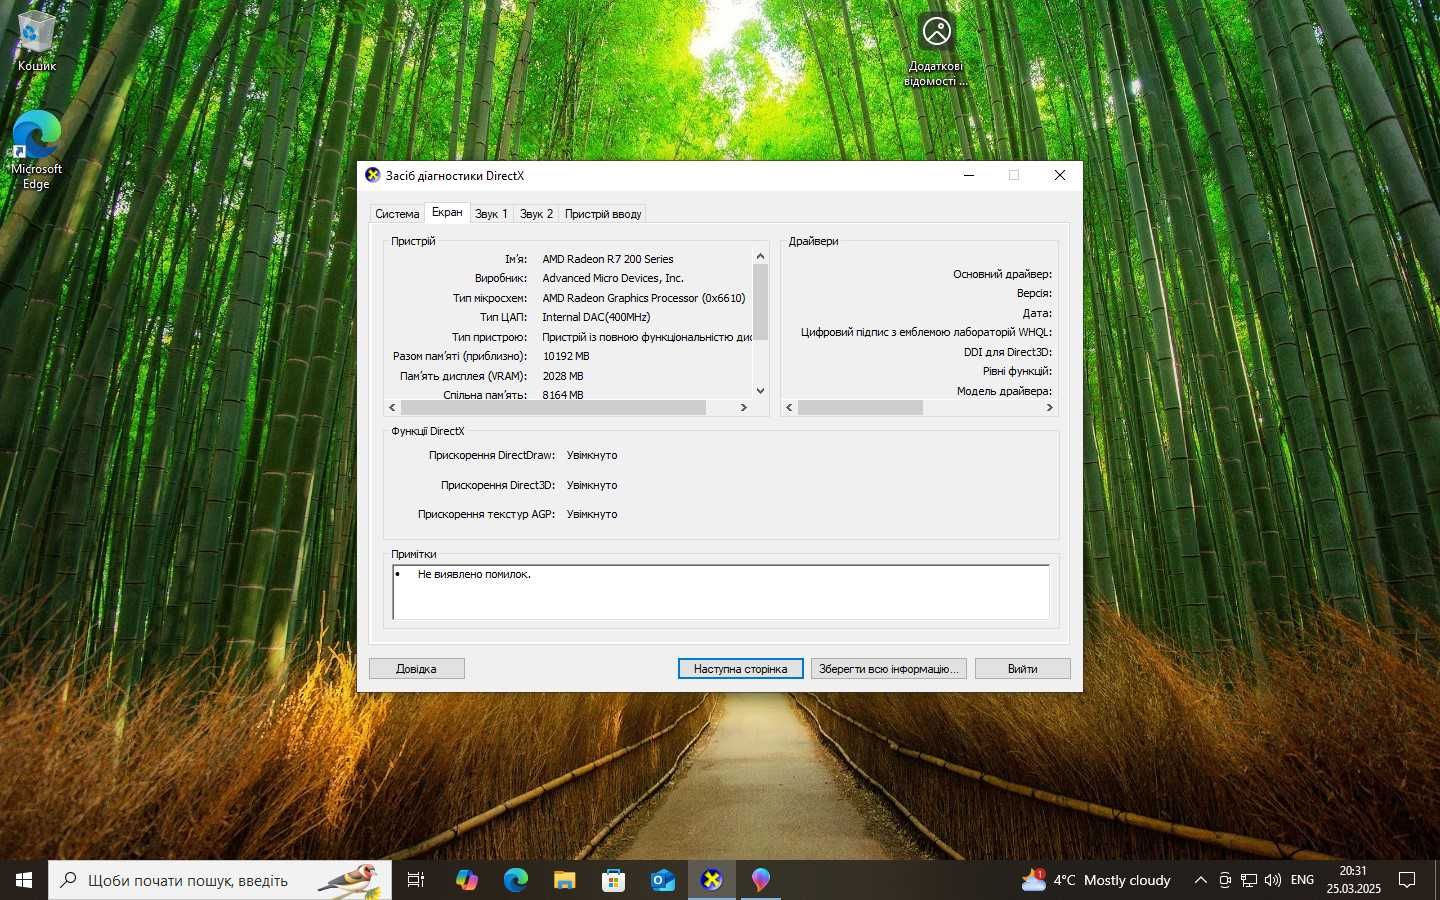Launch Copilot from the taskbar

466,880
